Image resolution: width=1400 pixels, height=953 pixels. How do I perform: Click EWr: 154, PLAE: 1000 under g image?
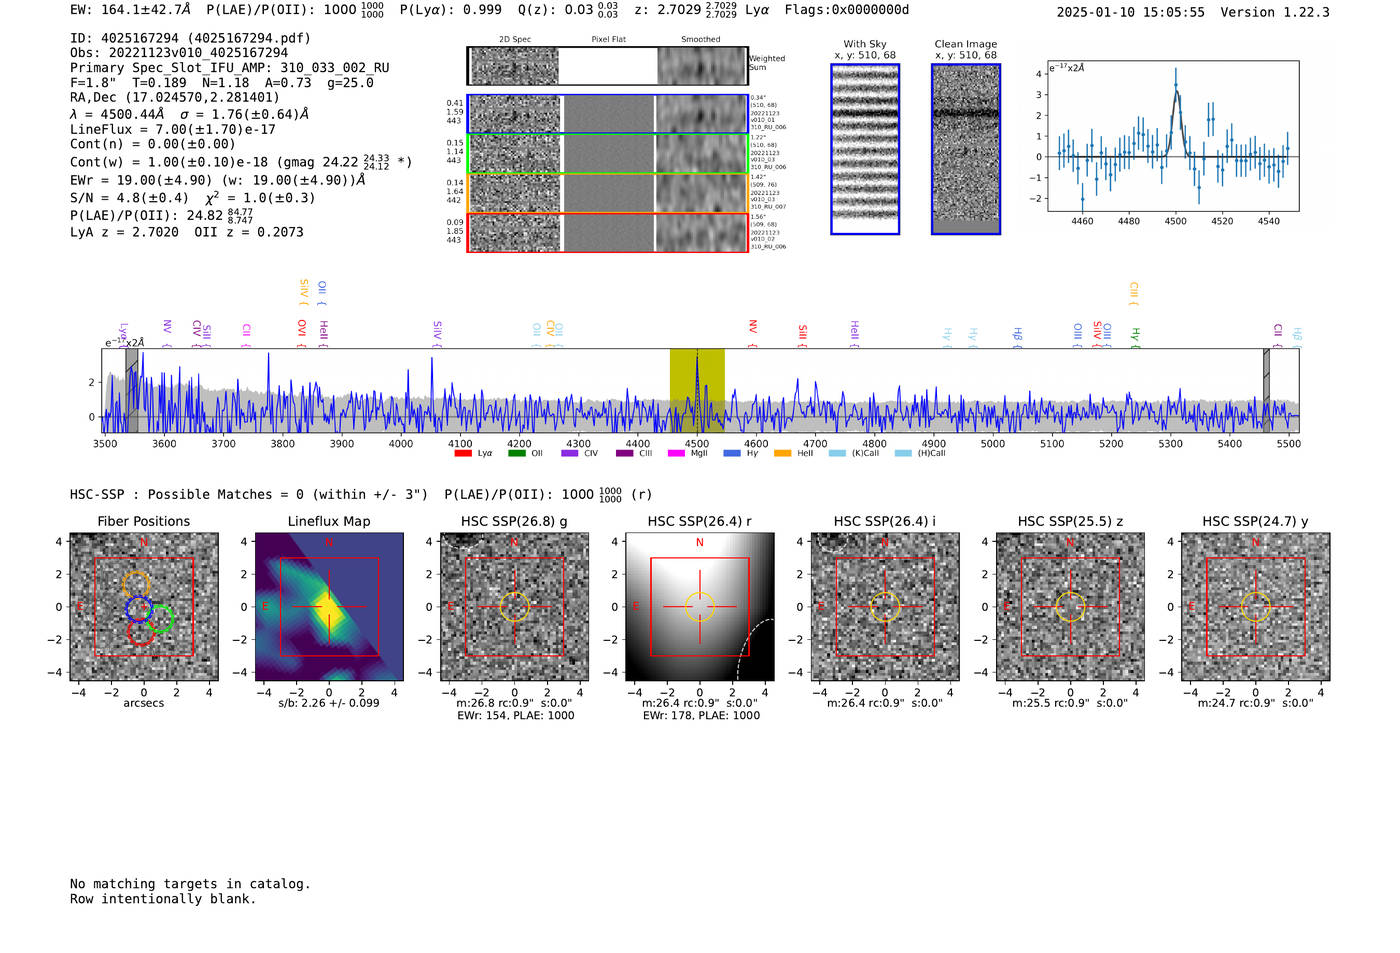tap(515, 716)
